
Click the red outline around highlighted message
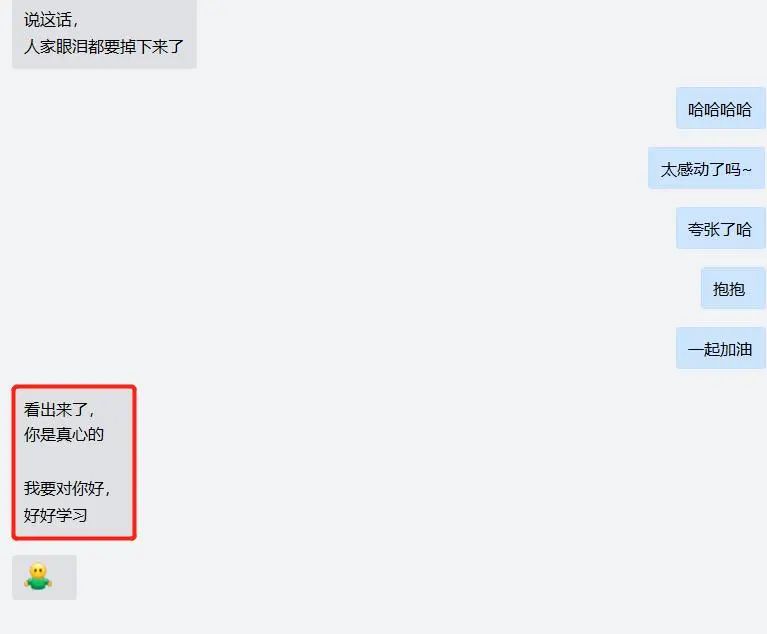[74, 386]
